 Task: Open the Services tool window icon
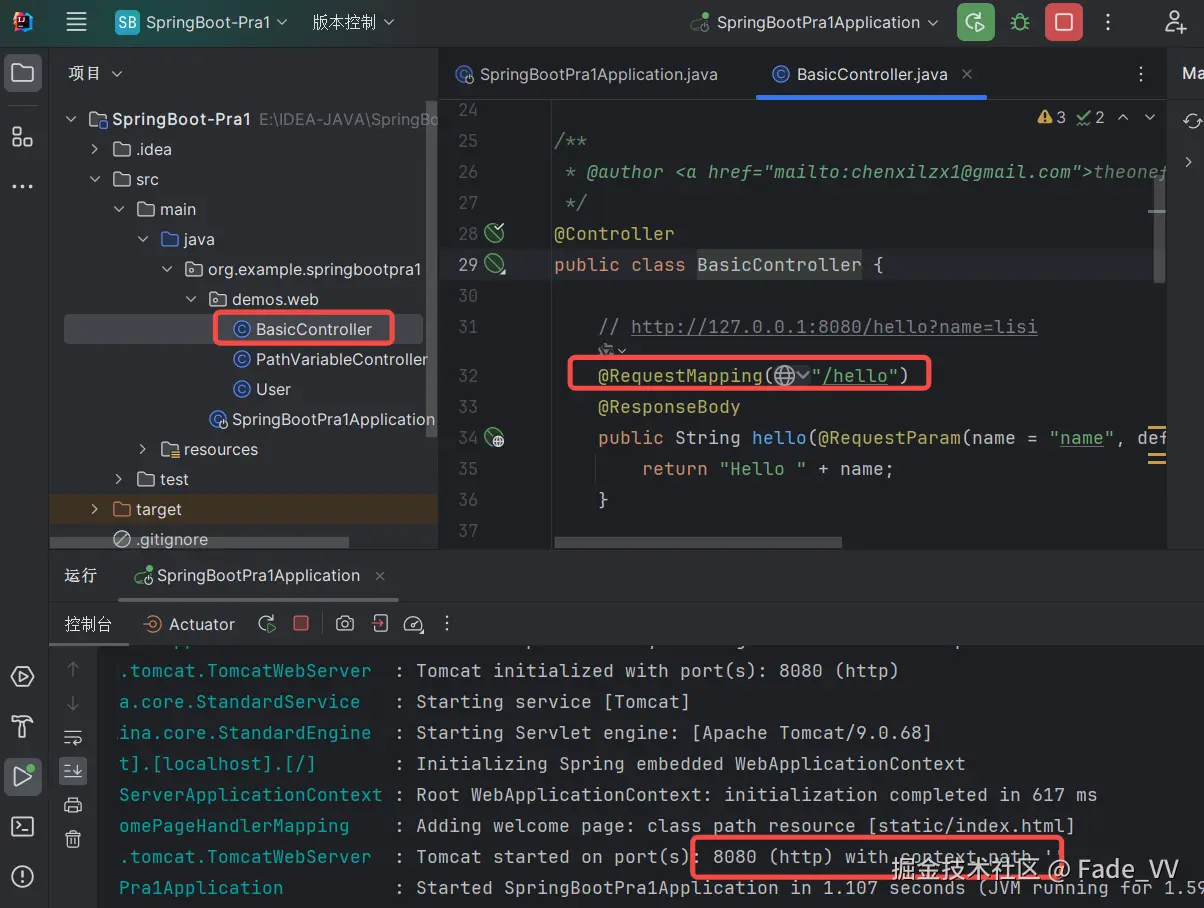(22, 677)
